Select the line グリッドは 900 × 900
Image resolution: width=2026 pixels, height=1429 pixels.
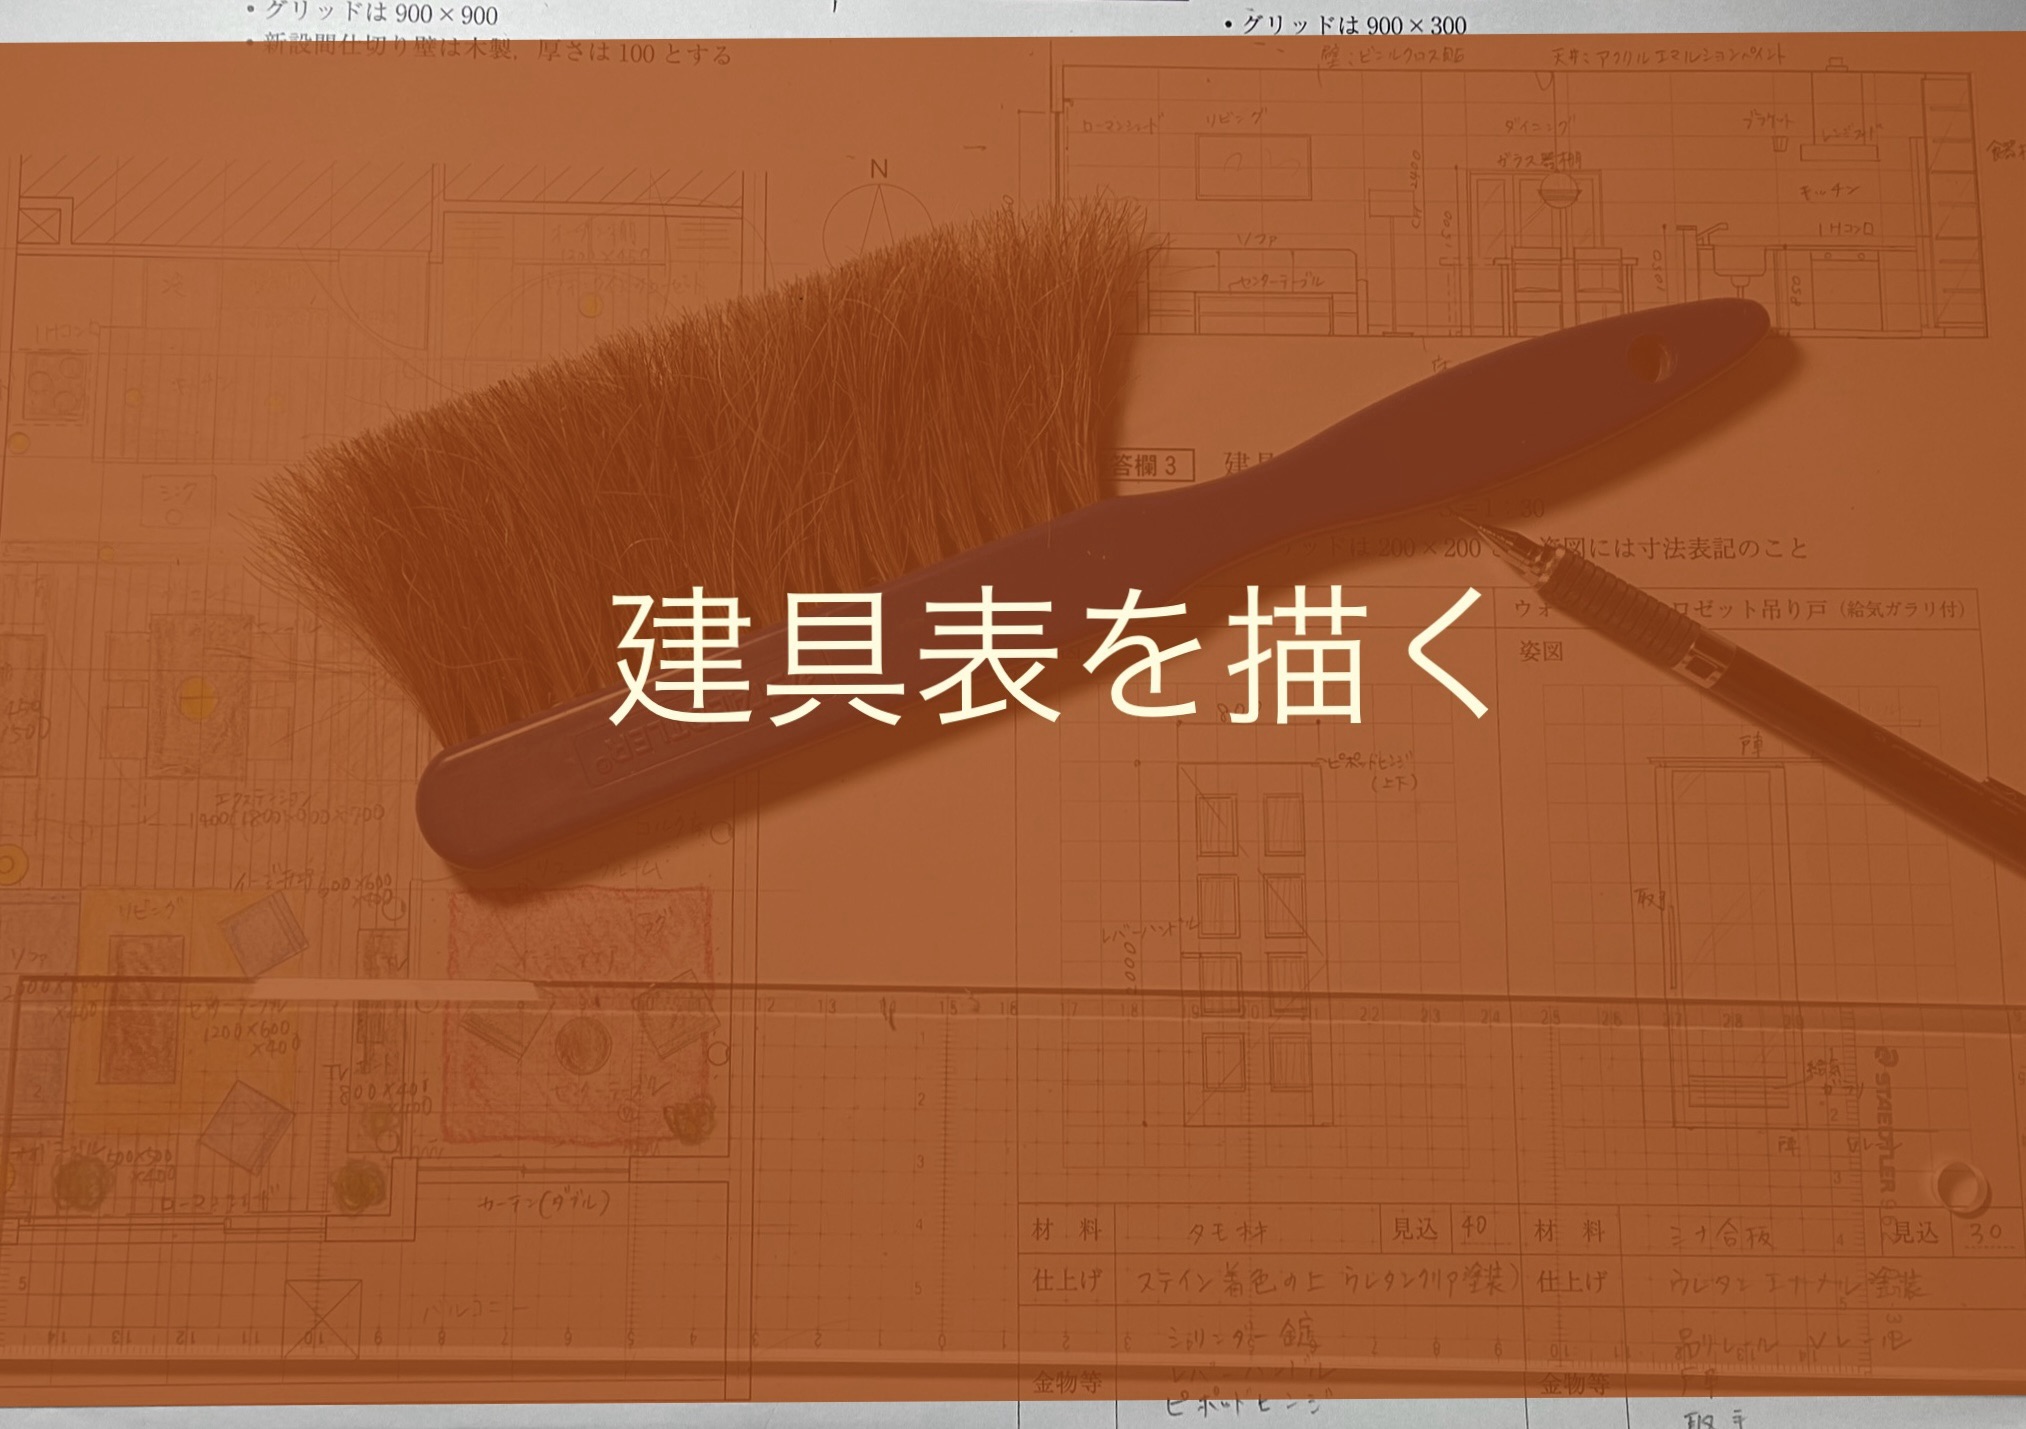(372, 14)
